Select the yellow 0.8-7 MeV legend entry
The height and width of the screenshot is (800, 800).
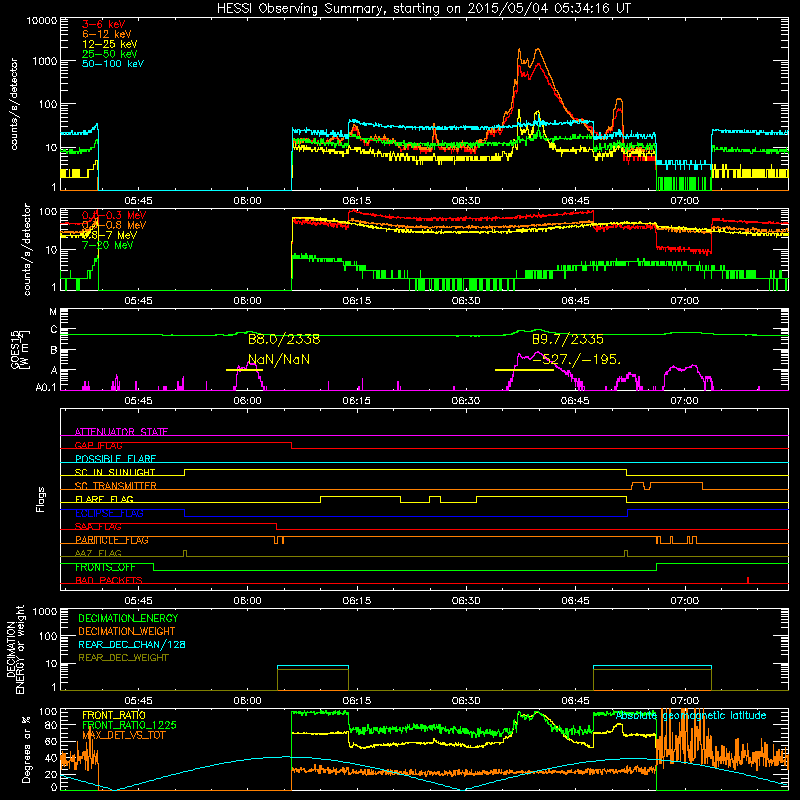[x=110, y=235]
